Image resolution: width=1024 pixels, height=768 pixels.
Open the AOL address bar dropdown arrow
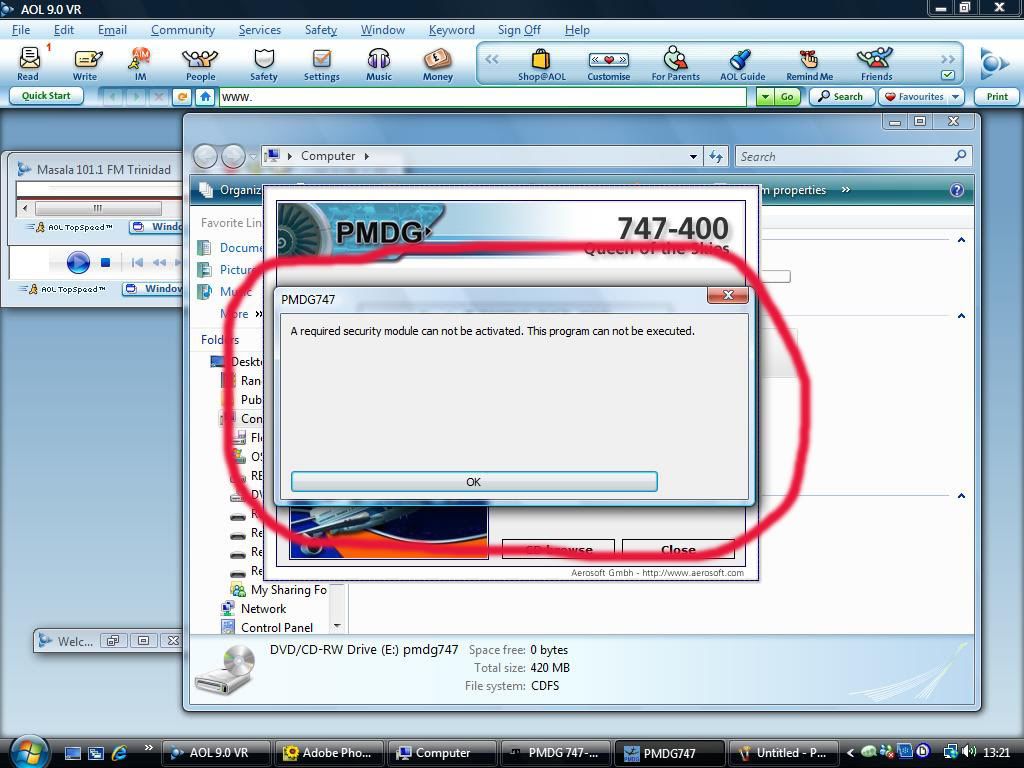764,97
